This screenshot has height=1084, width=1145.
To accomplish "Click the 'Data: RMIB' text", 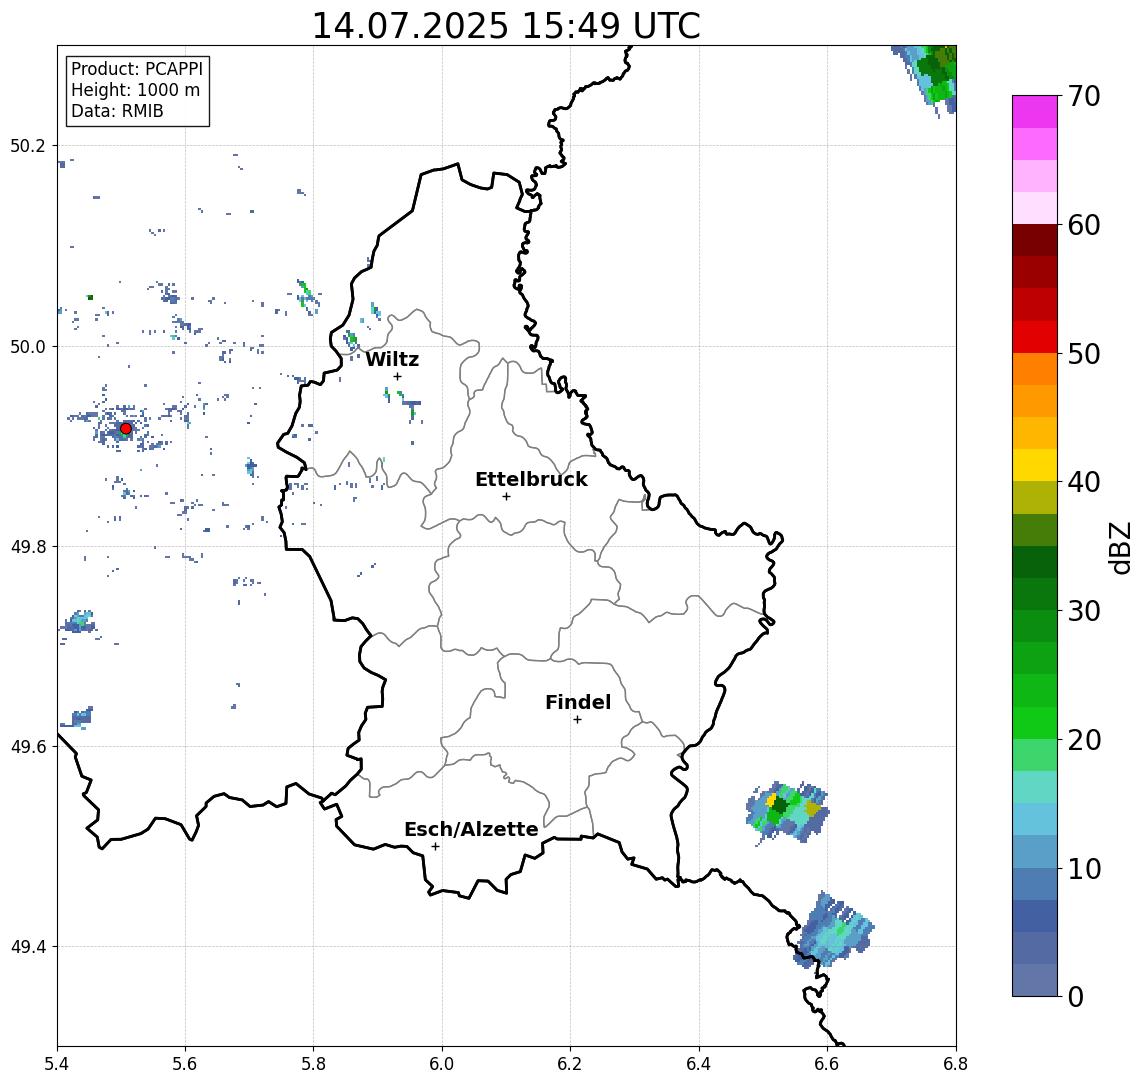I will (x=117, y=111).
